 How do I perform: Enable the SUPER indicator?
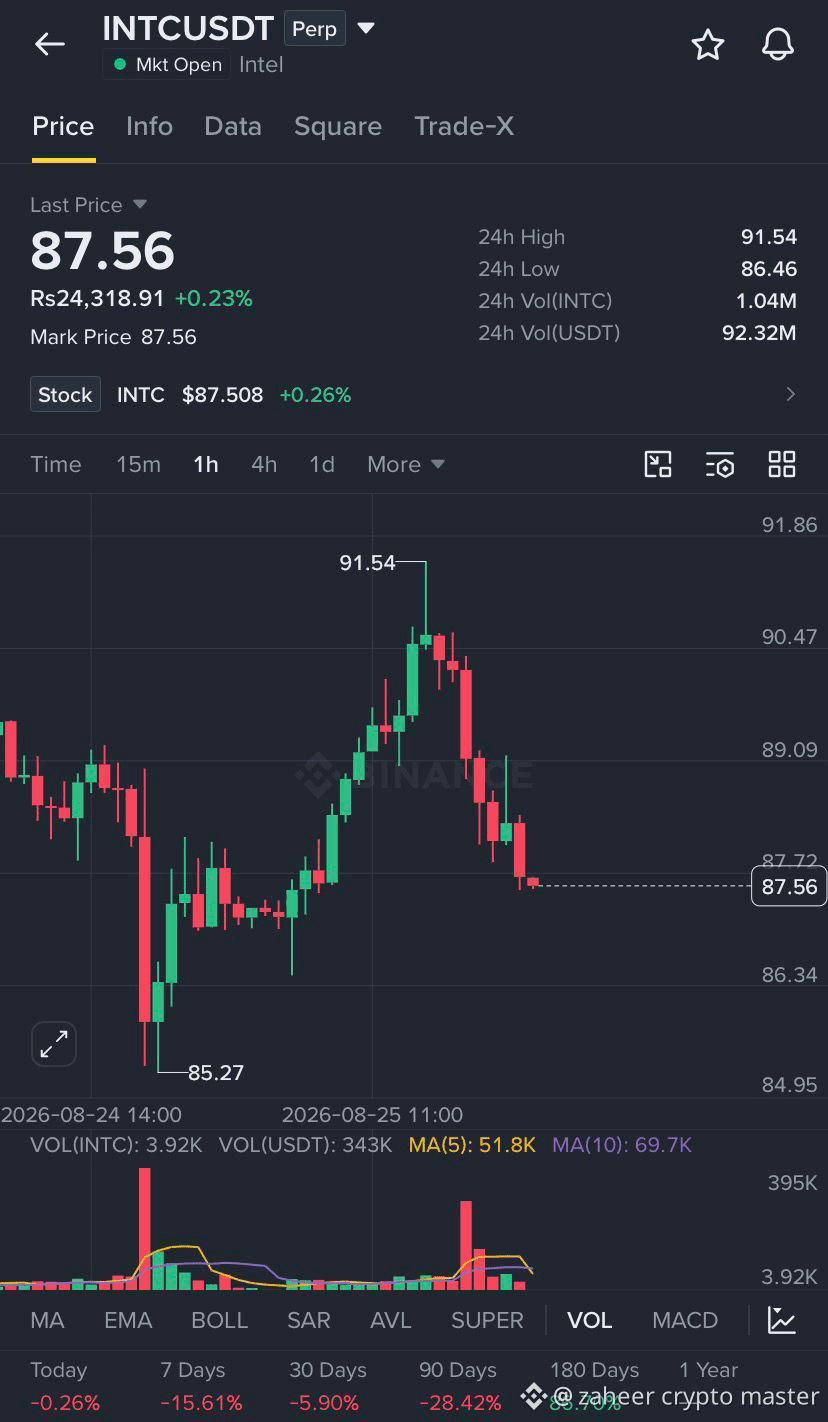[x=487, y=1320]
